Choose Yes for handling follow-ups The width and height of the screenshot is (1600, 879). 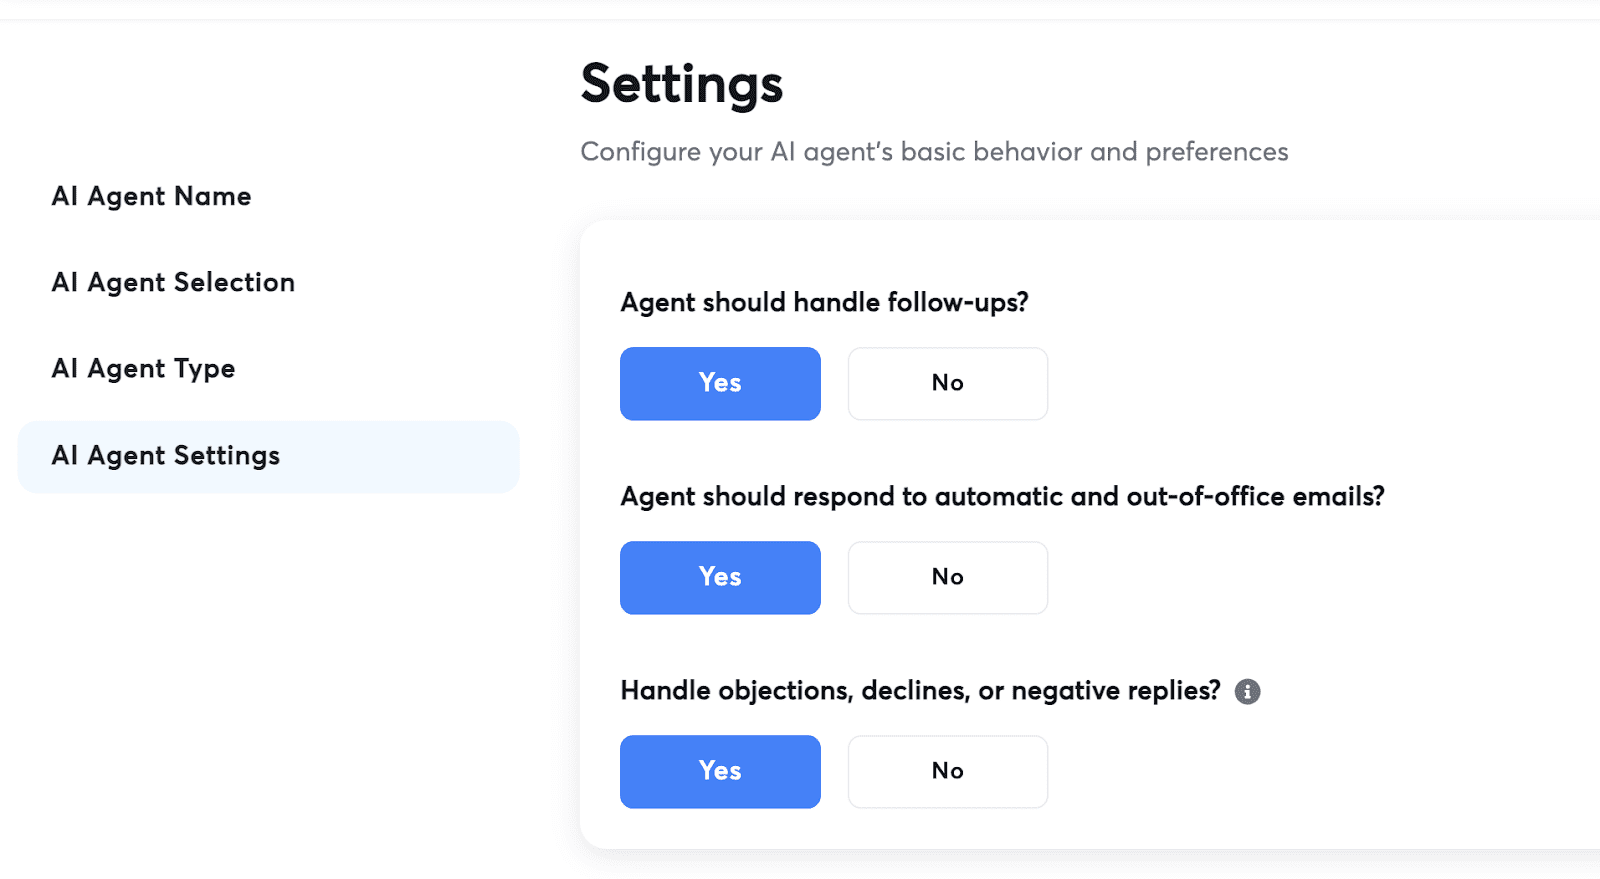(x=720, y=383)
